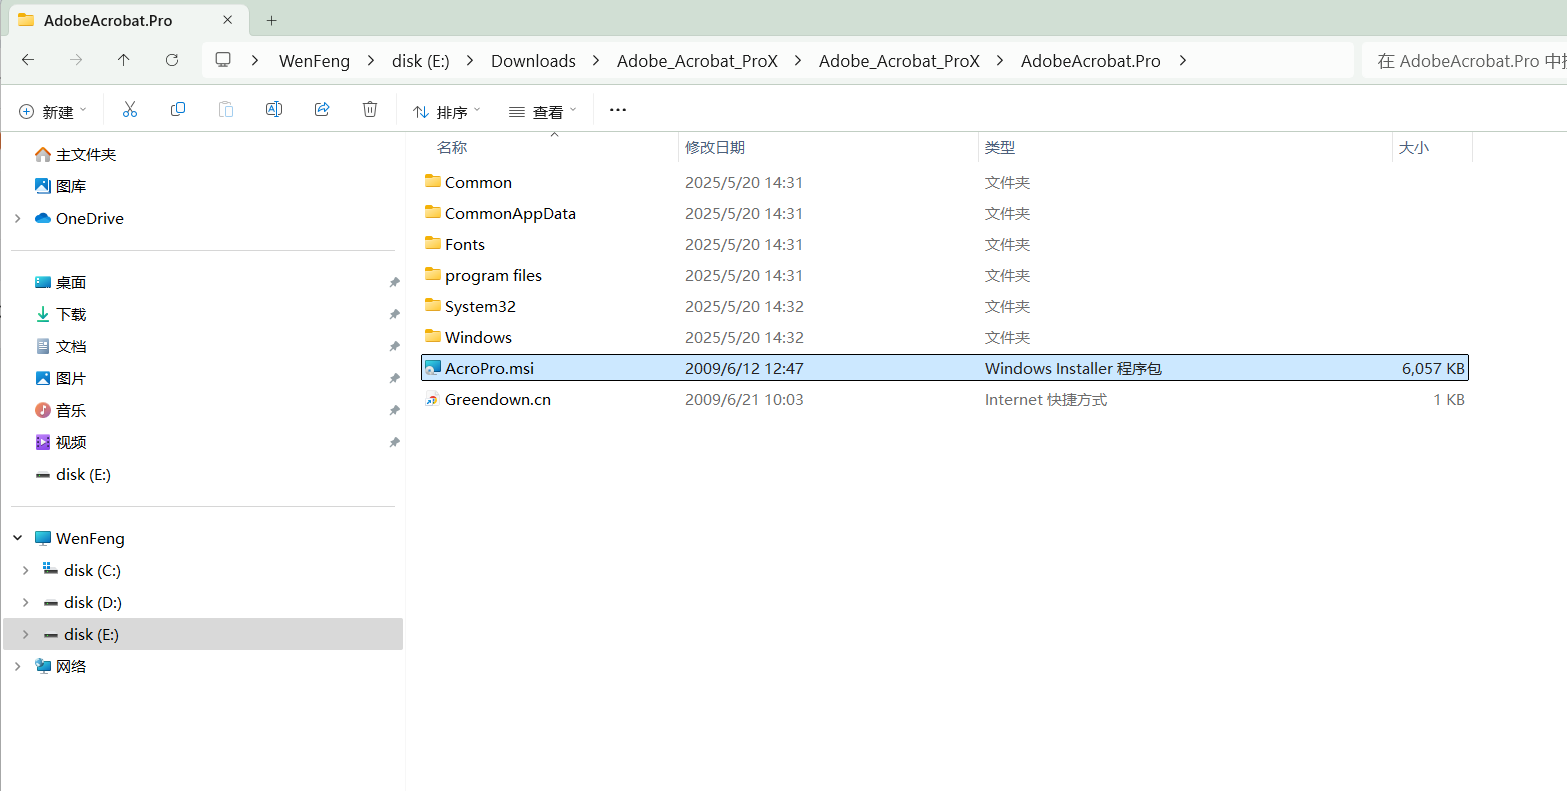This screenshot has width=1567, height=791.
Task: Click the Copy icon in toolbar
Action: click(x=178, y=110)
